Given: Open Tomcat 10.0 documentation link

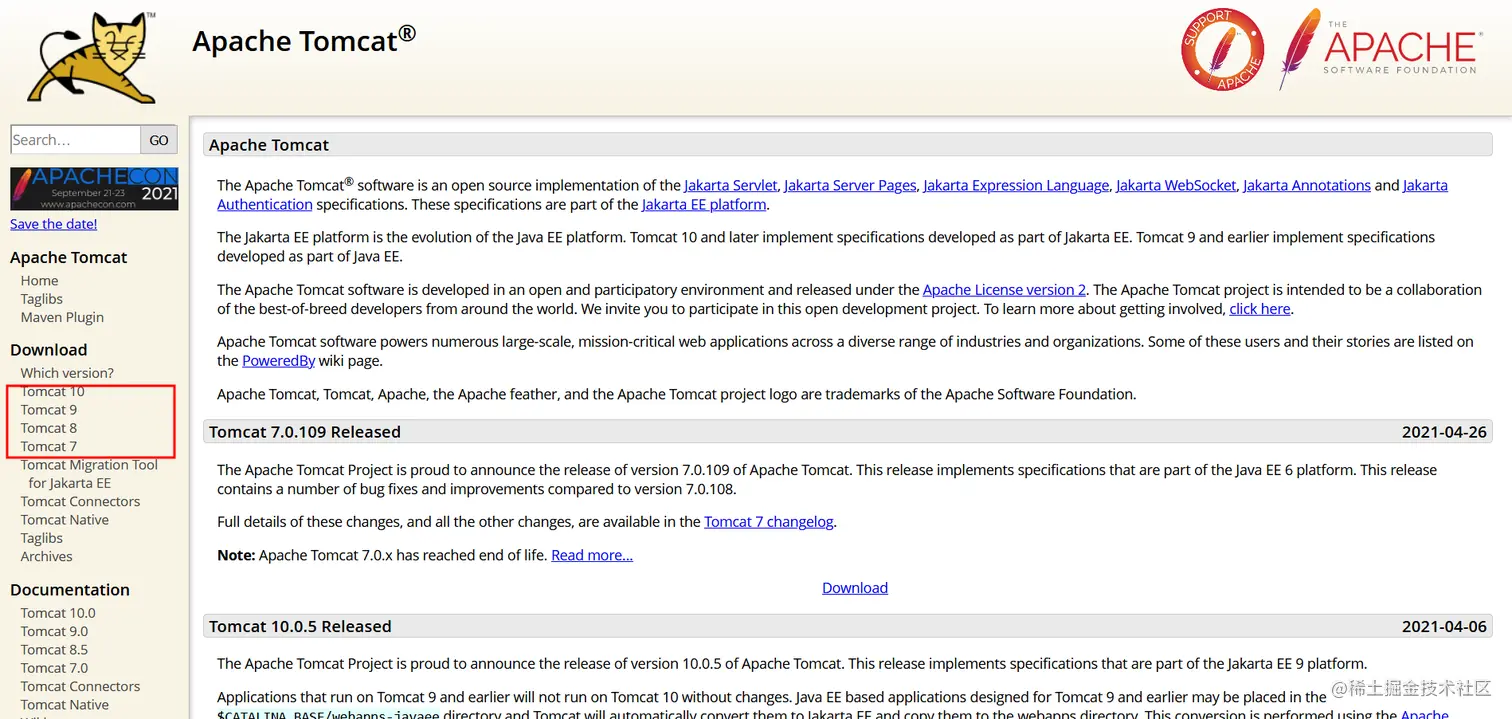Looking at the screenshot, I should 58,613.
